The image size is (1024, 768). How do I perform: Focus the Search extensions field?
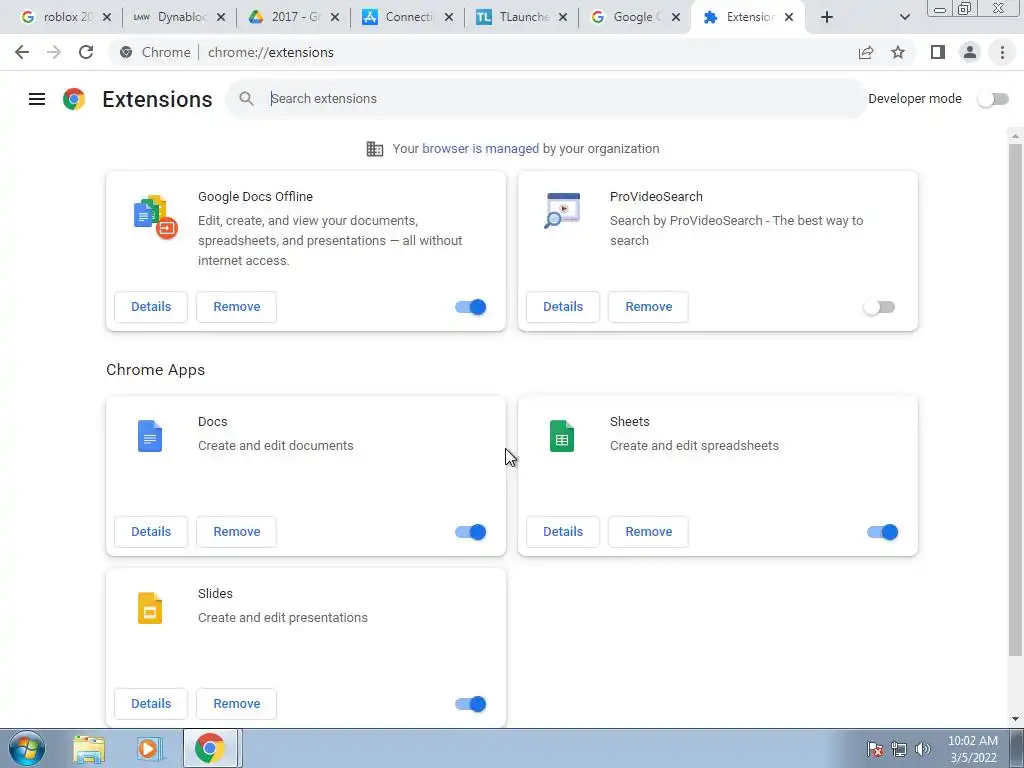[546, 99]
